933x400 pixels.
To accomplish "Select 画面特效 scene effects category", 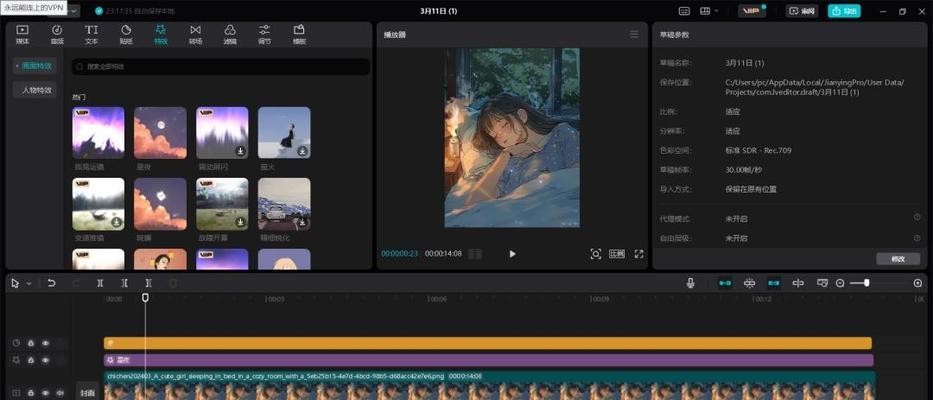I will coord(35,66).
